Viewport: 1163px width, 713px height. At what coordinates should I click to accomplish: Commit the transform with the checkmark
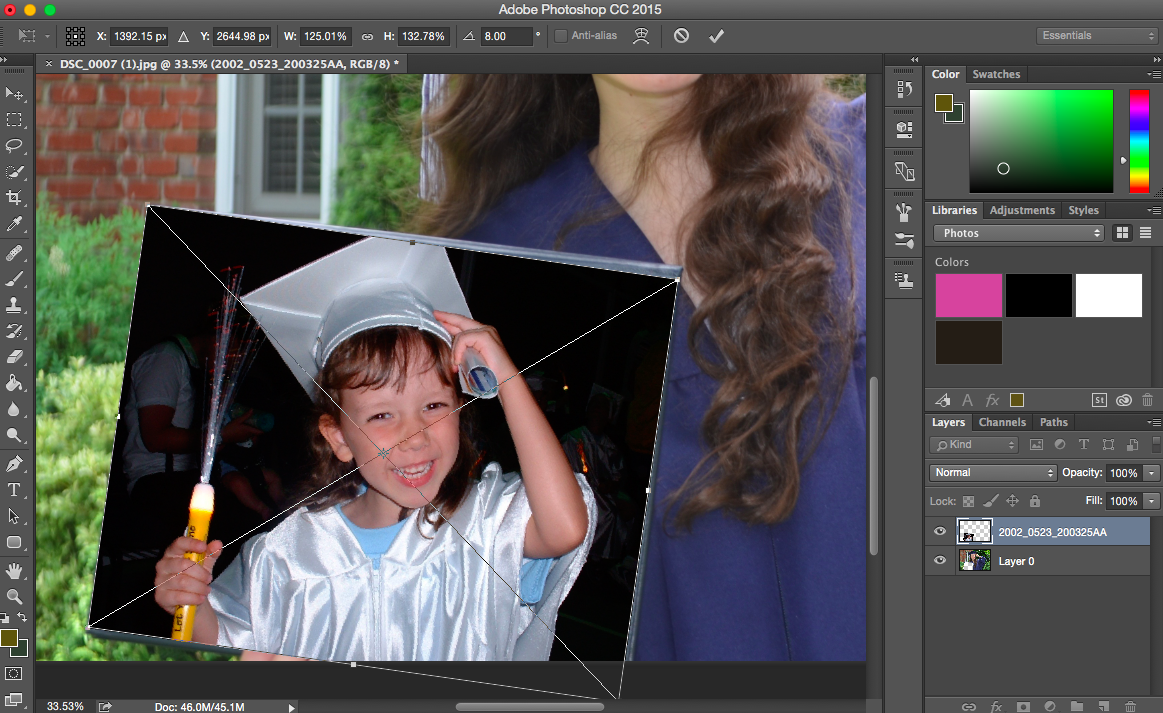(716, 35)
